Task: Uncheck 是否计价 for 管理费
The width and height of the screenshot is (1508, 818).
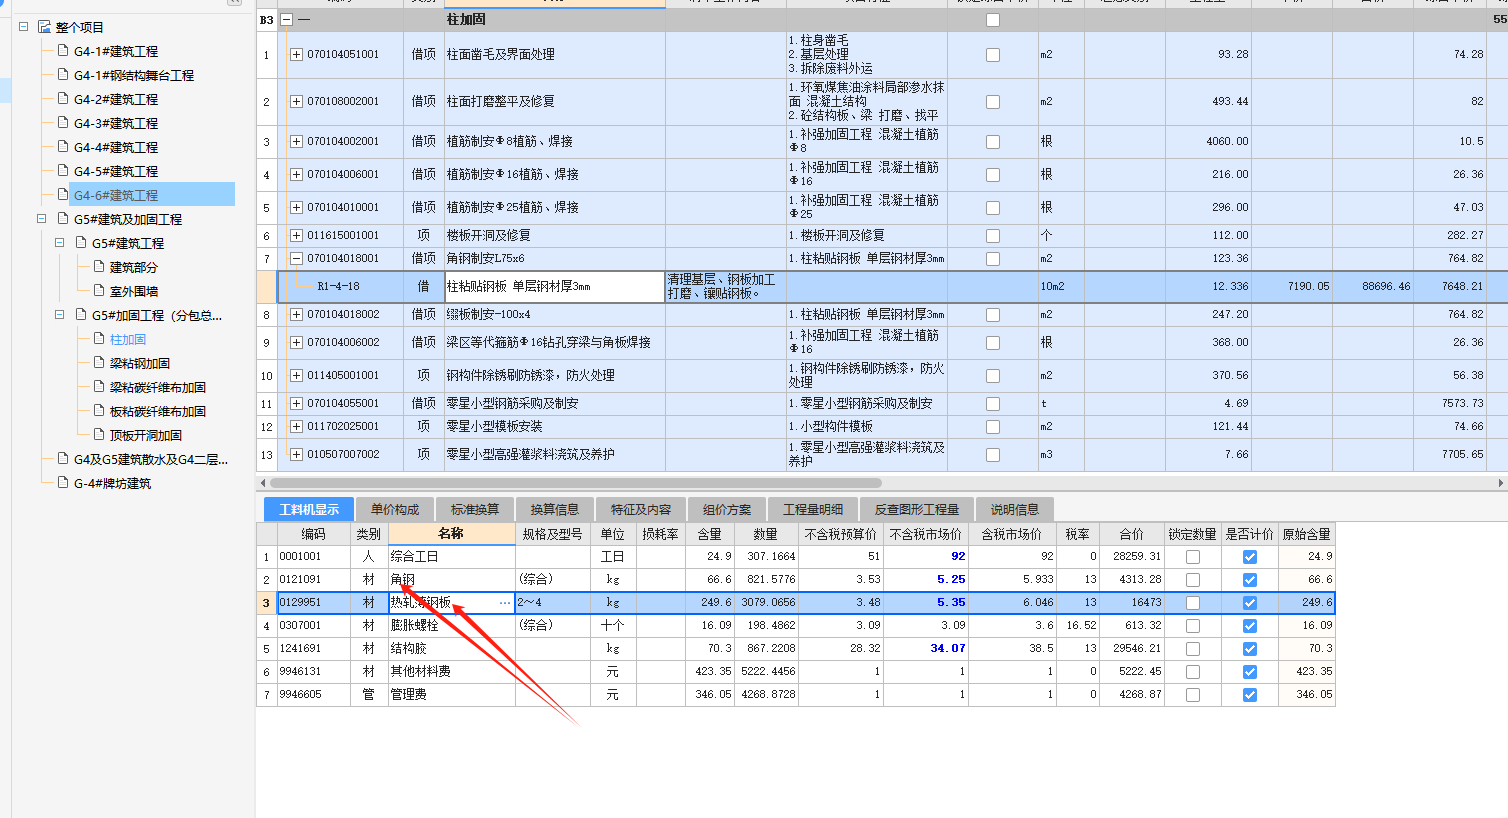Action: coord(1250,695)
